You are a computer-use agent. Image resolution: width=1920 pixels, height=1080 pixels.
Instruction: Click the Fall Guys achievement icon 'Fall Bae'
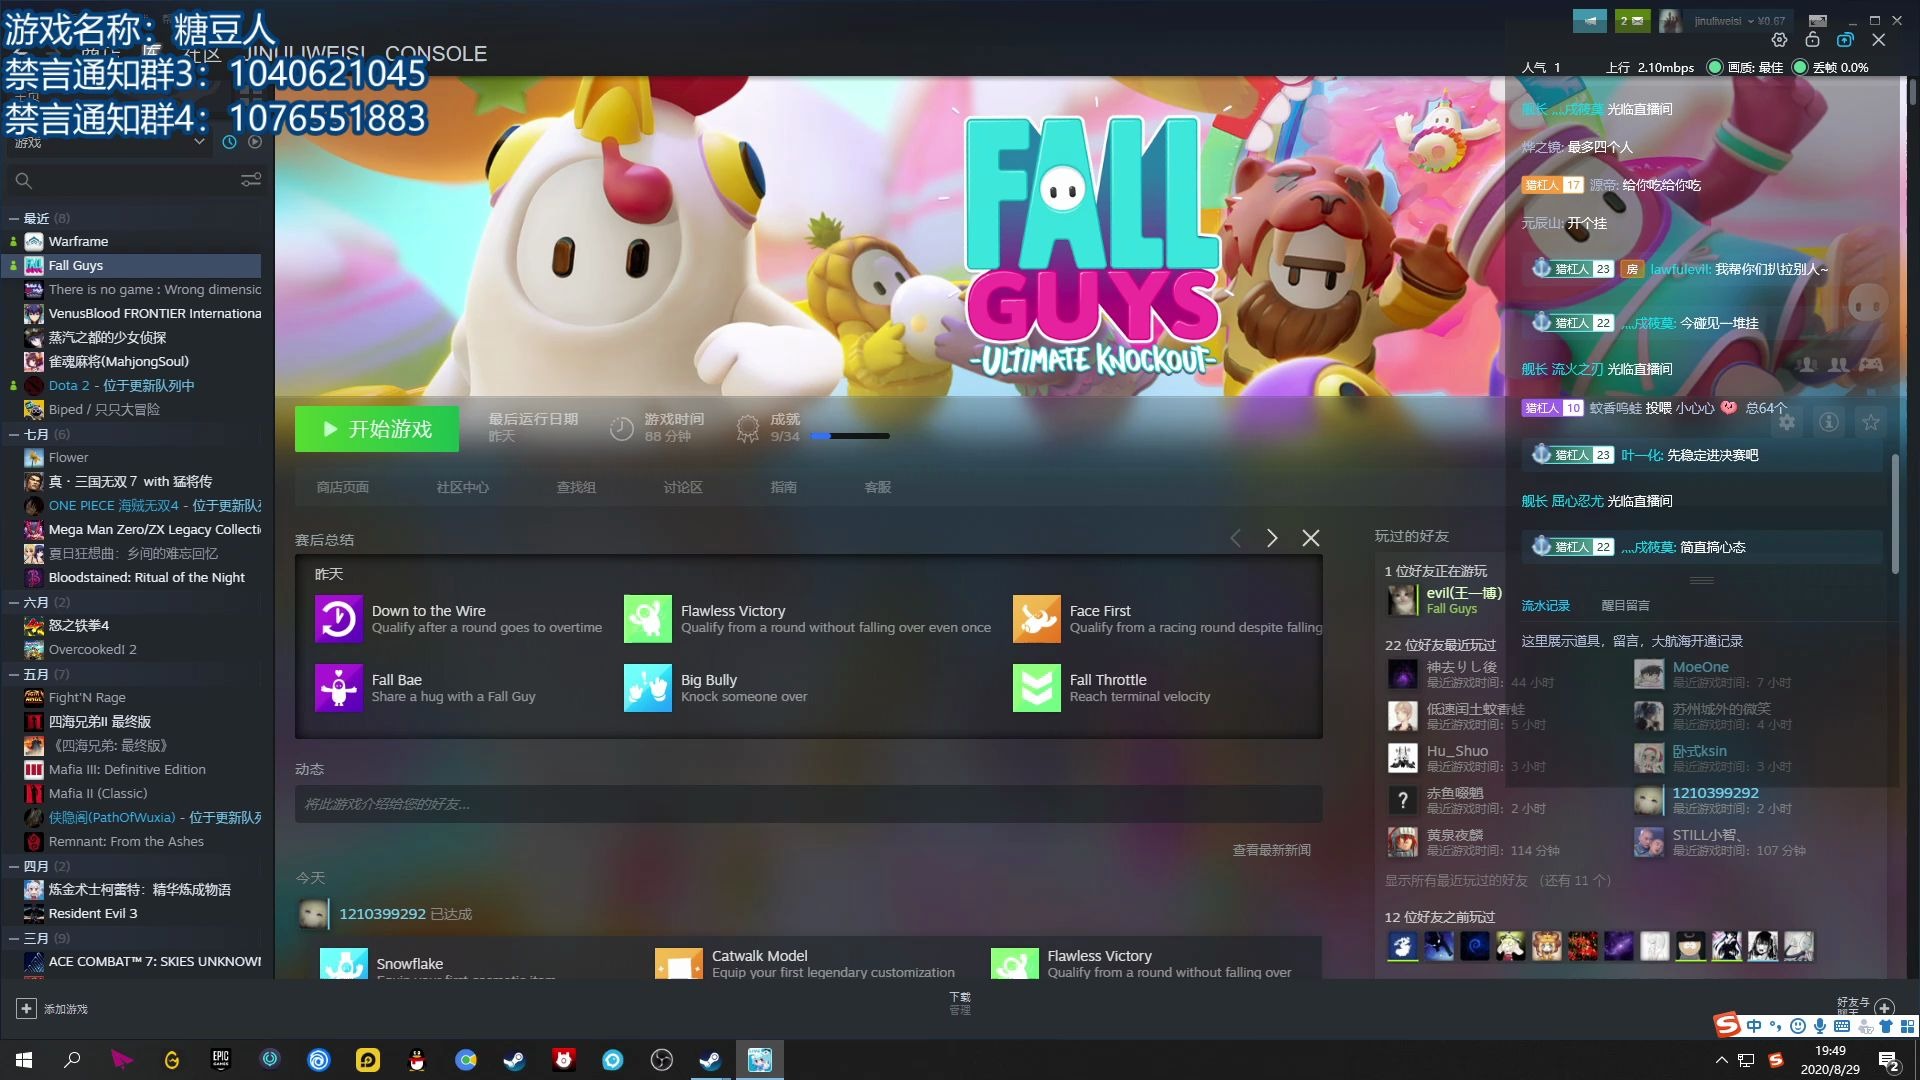[x=338, y=687]
